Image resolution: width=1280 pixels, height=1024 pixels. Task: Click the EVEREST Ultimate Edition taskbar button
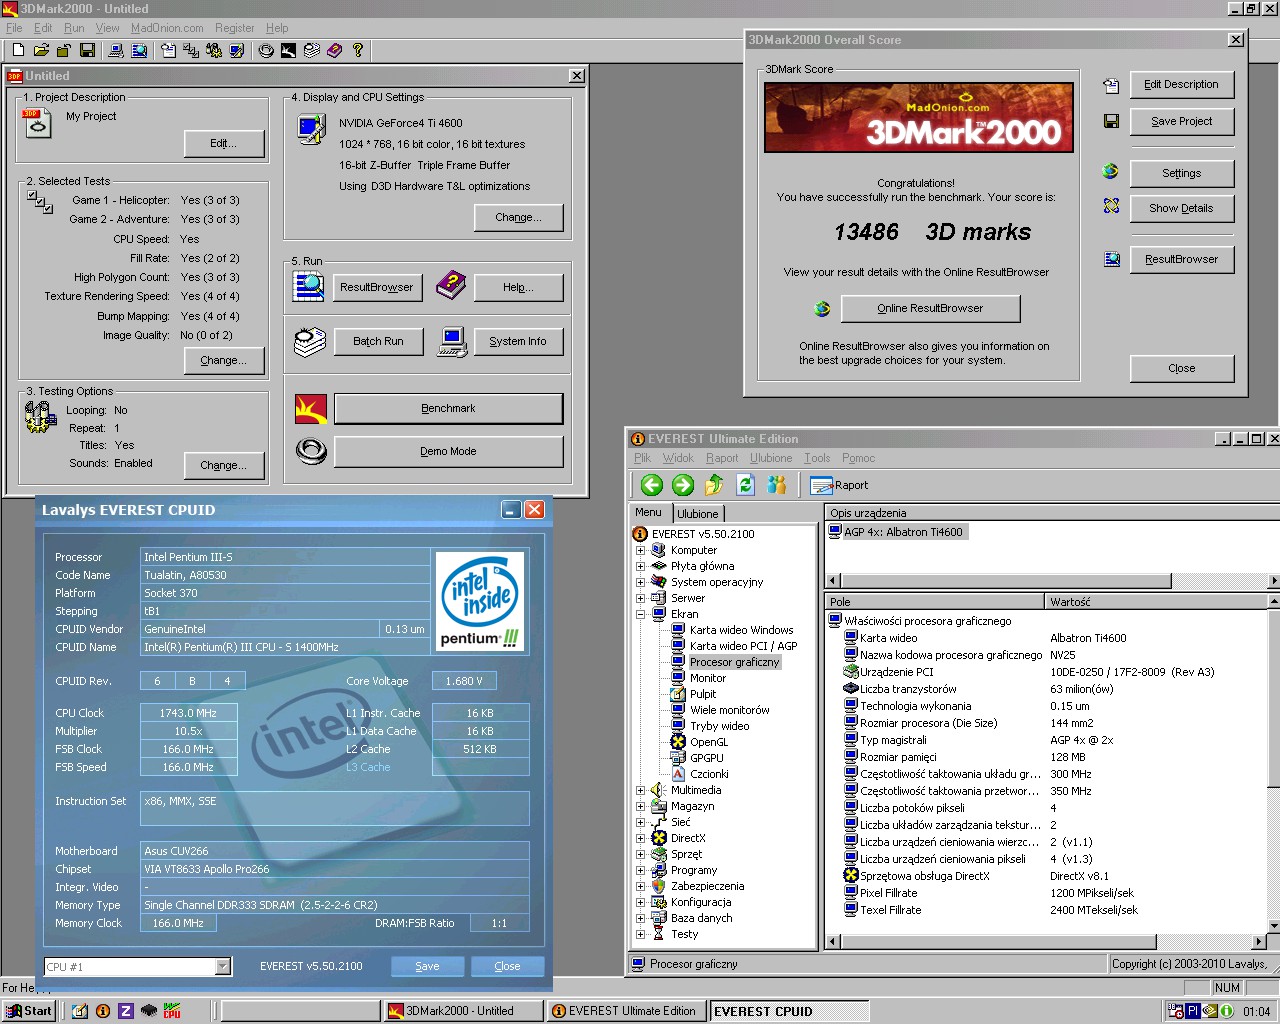[625, 1011]
